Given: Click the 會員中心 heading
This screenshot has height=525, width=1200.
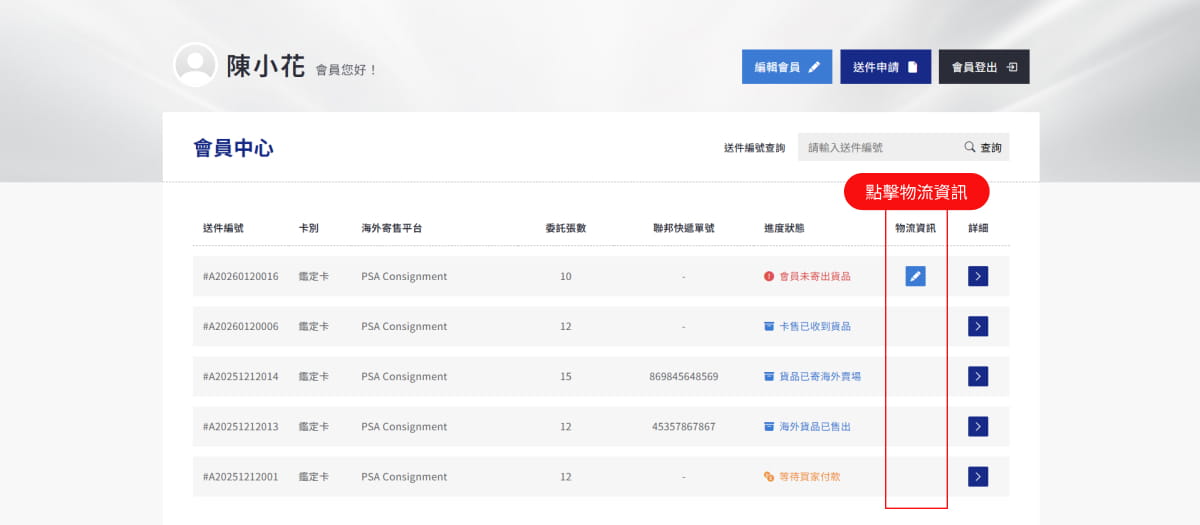Looking at the screenshot, I should pyautogui.click(x=233, y=149).
